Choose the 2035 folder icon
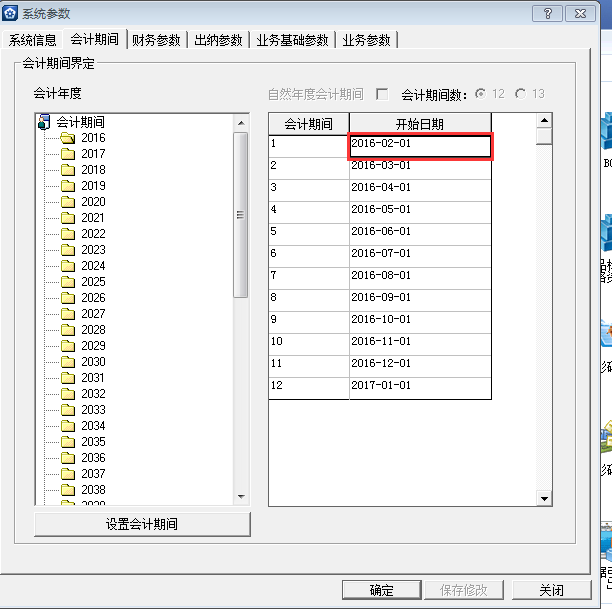The width and height of the screenshot is (612, 609). click(67, 442)
